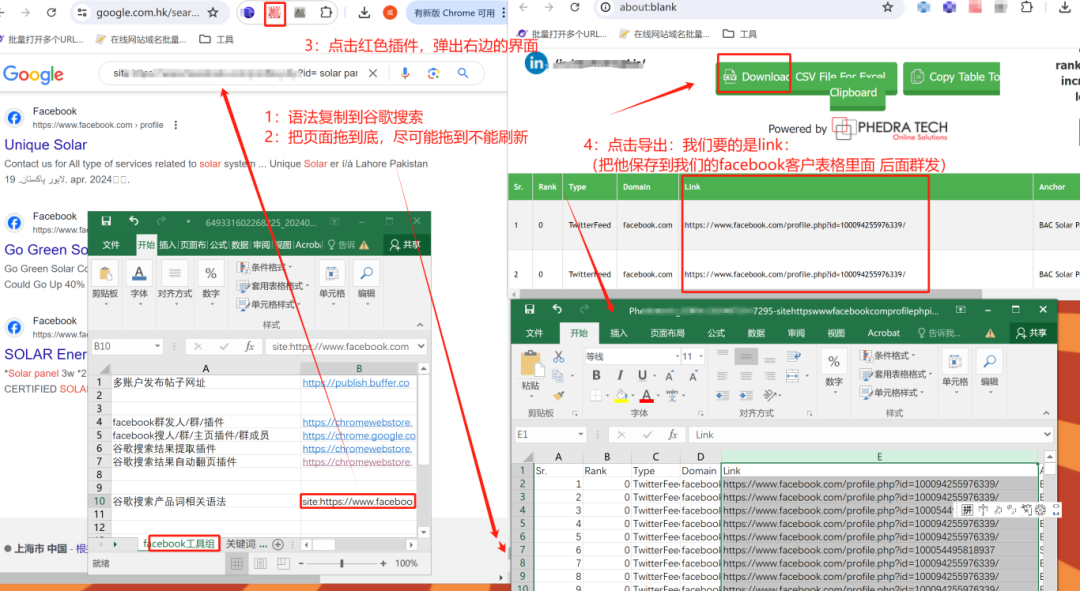This screenshot has width=1080, height=591.
Task: Open 单元格样式 dropdown in right Excel
Action: pos(891,393)
